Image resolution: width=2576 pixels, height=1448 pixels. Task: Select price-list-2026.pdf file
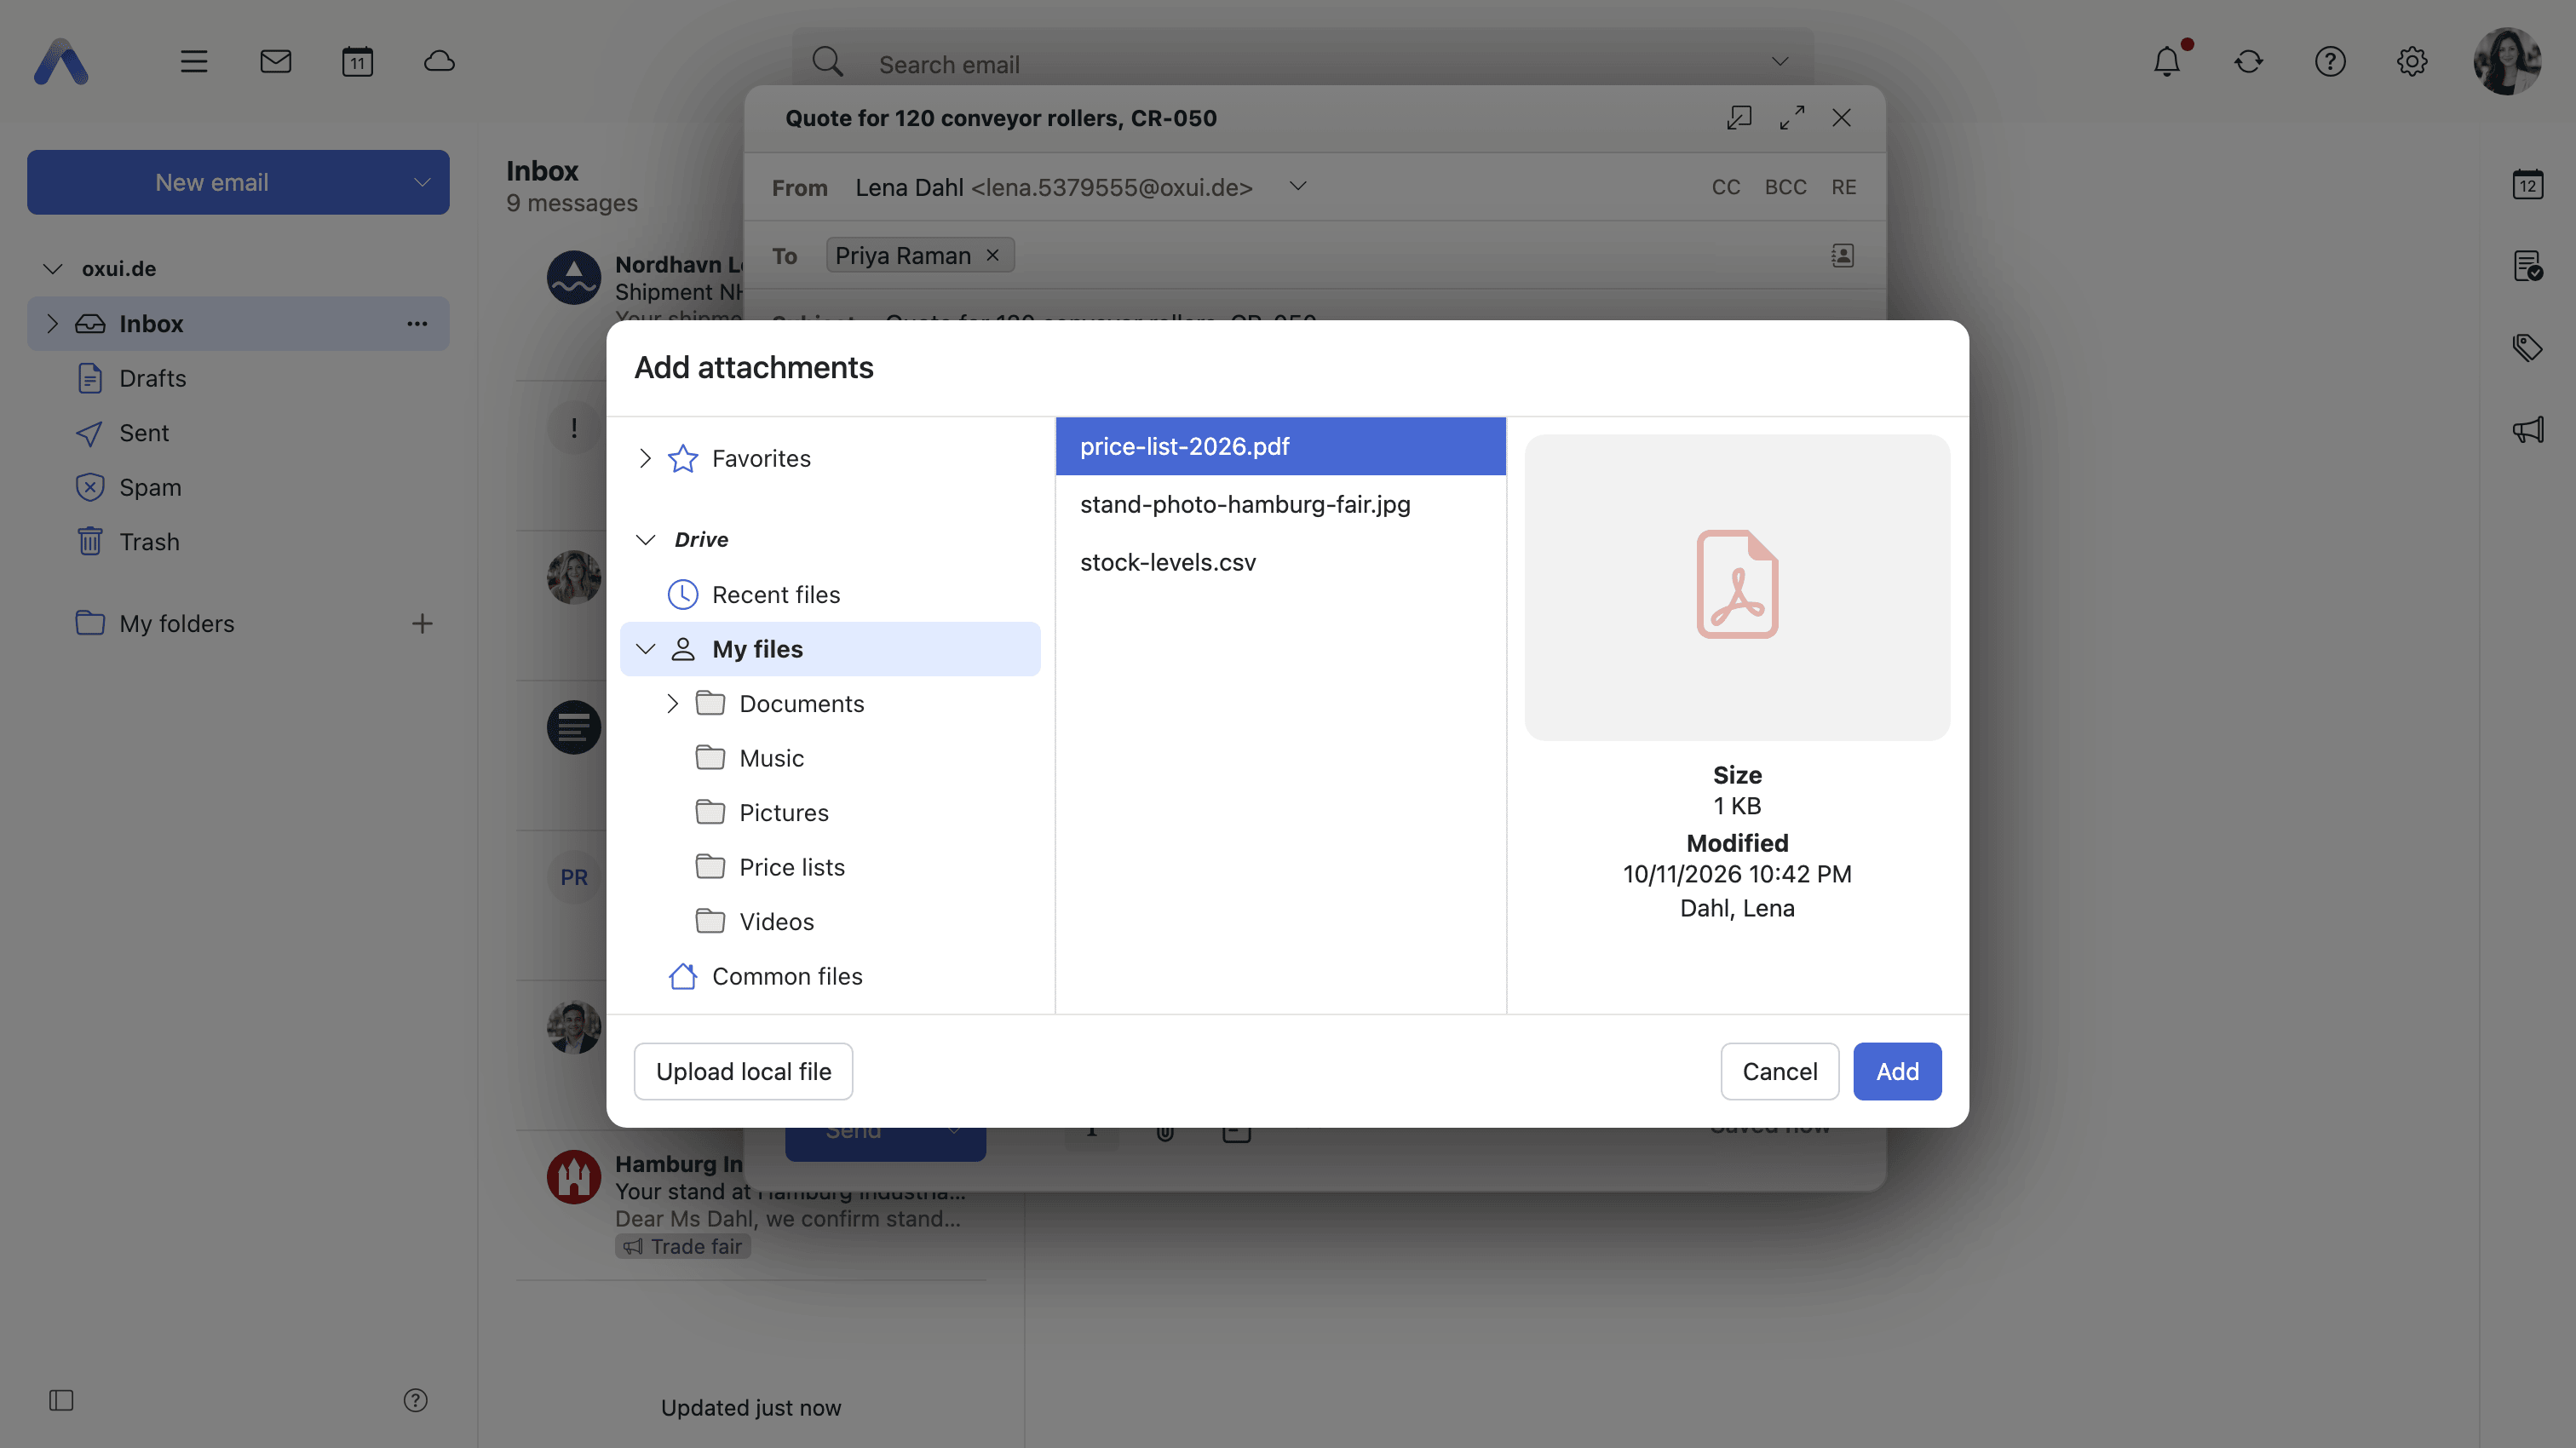click(1280, 446)
